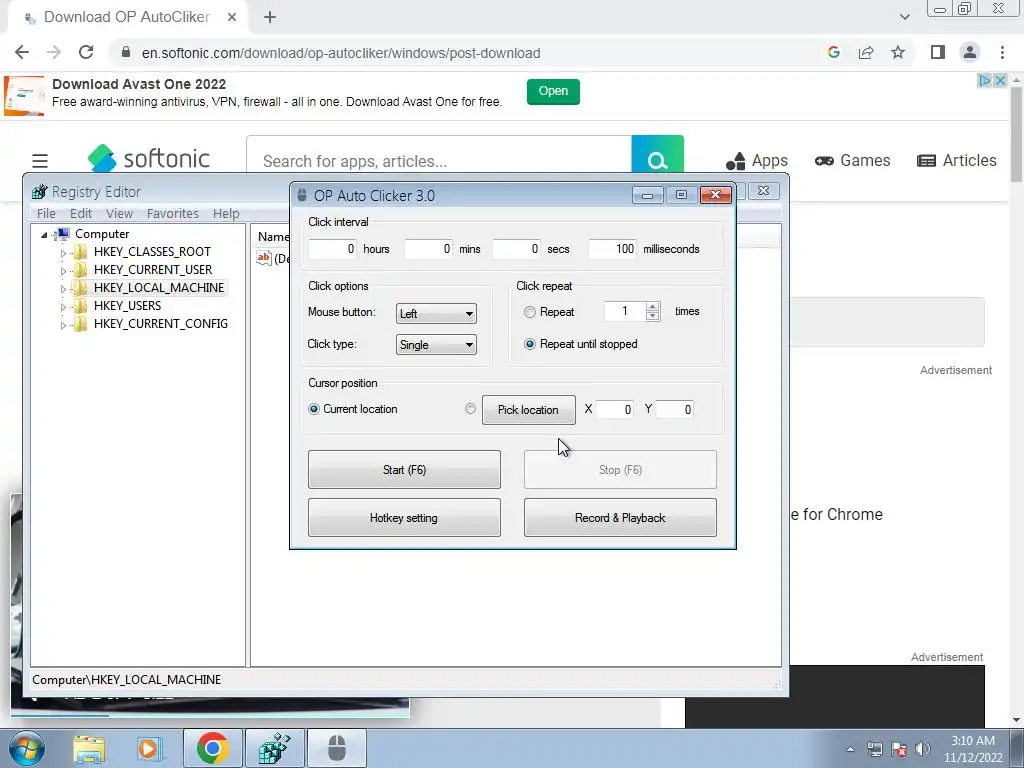
Task: Open the tab search chevron
Action: pyautogui.click(x=904, y=17)
